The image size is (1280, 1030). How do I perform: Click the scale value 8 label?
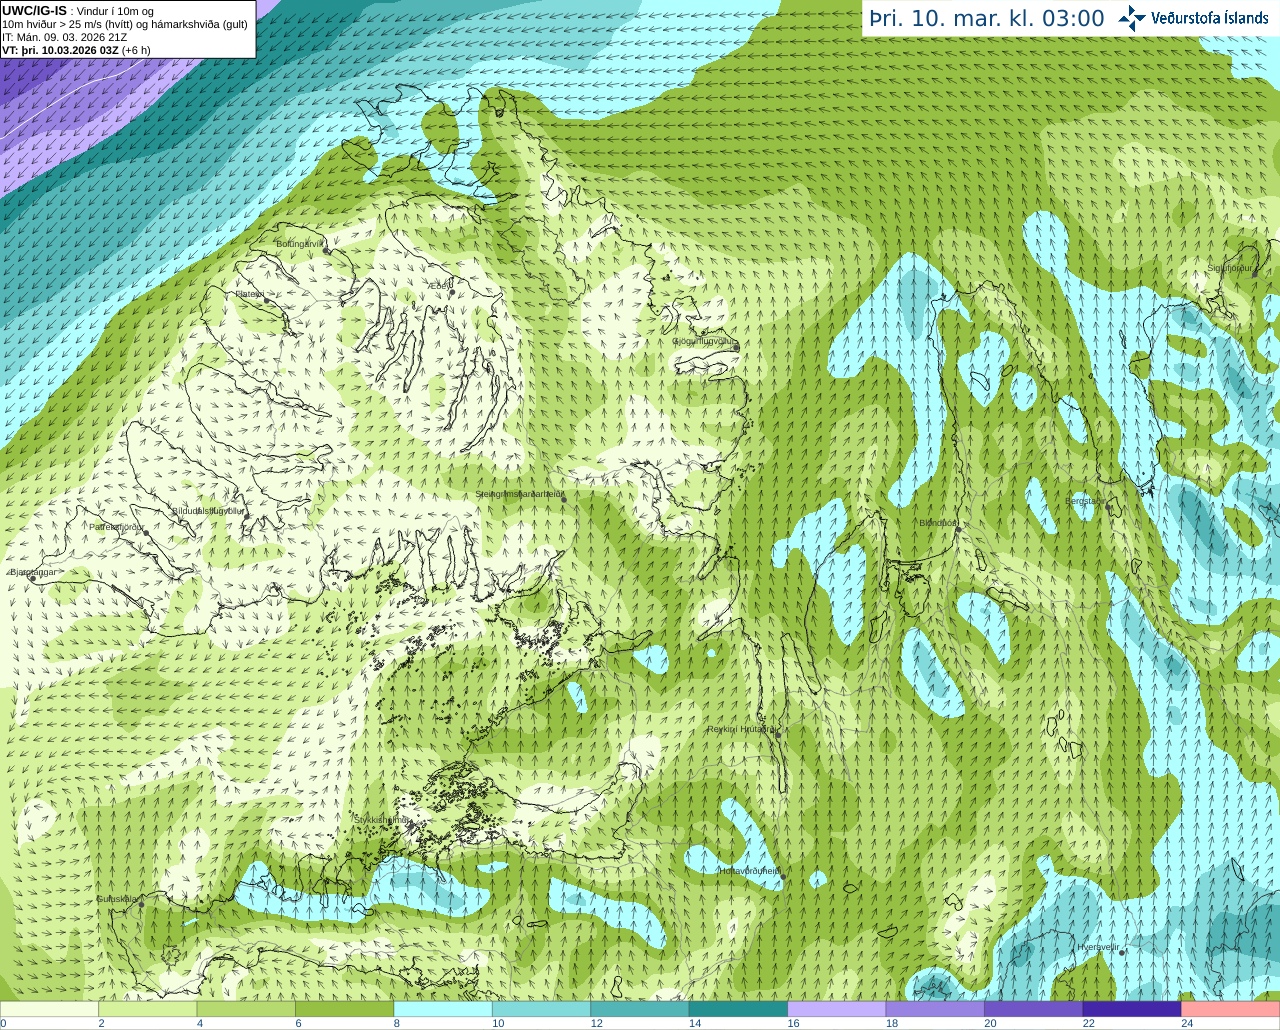pos(397,1023)
